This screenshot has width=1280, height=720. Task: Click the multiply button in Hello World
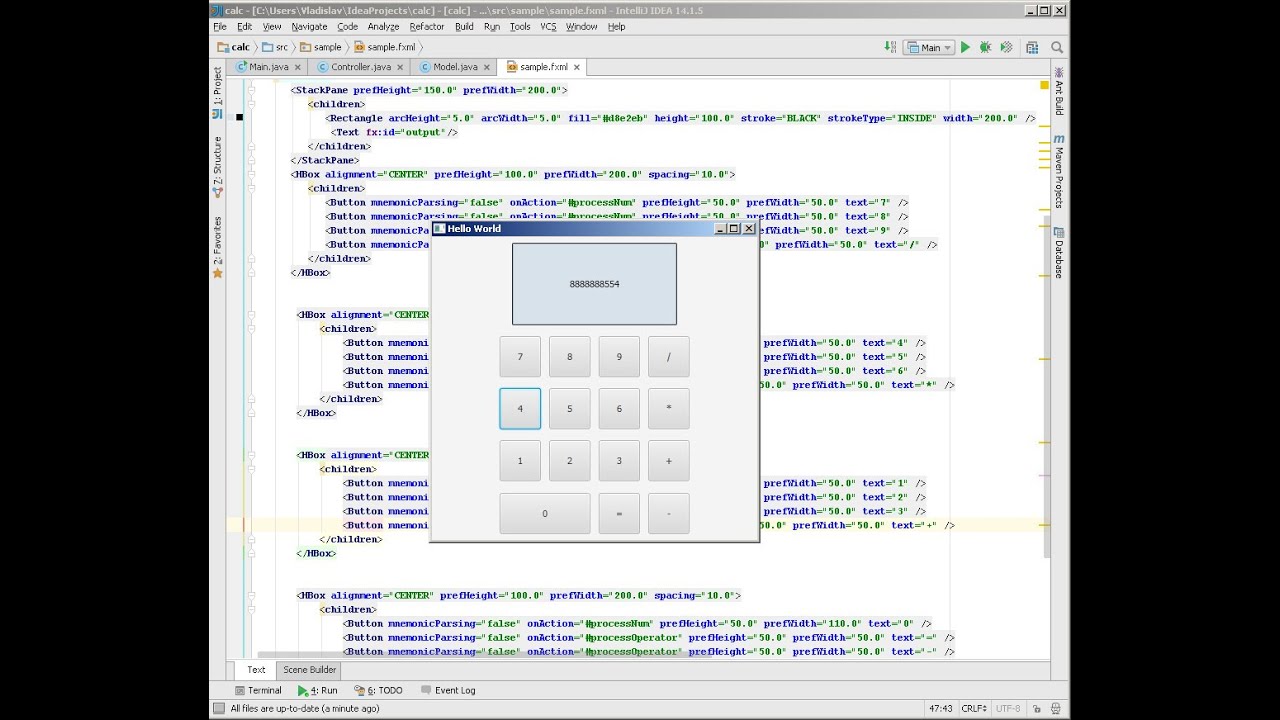(x=669, y=409)
